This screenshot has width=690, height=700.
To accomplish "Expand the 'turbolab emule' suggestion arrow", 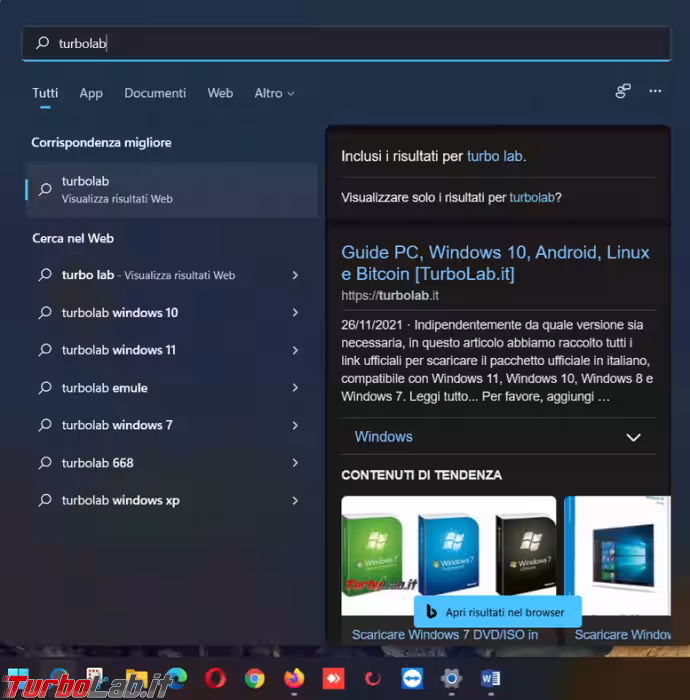I will point(295,388).
